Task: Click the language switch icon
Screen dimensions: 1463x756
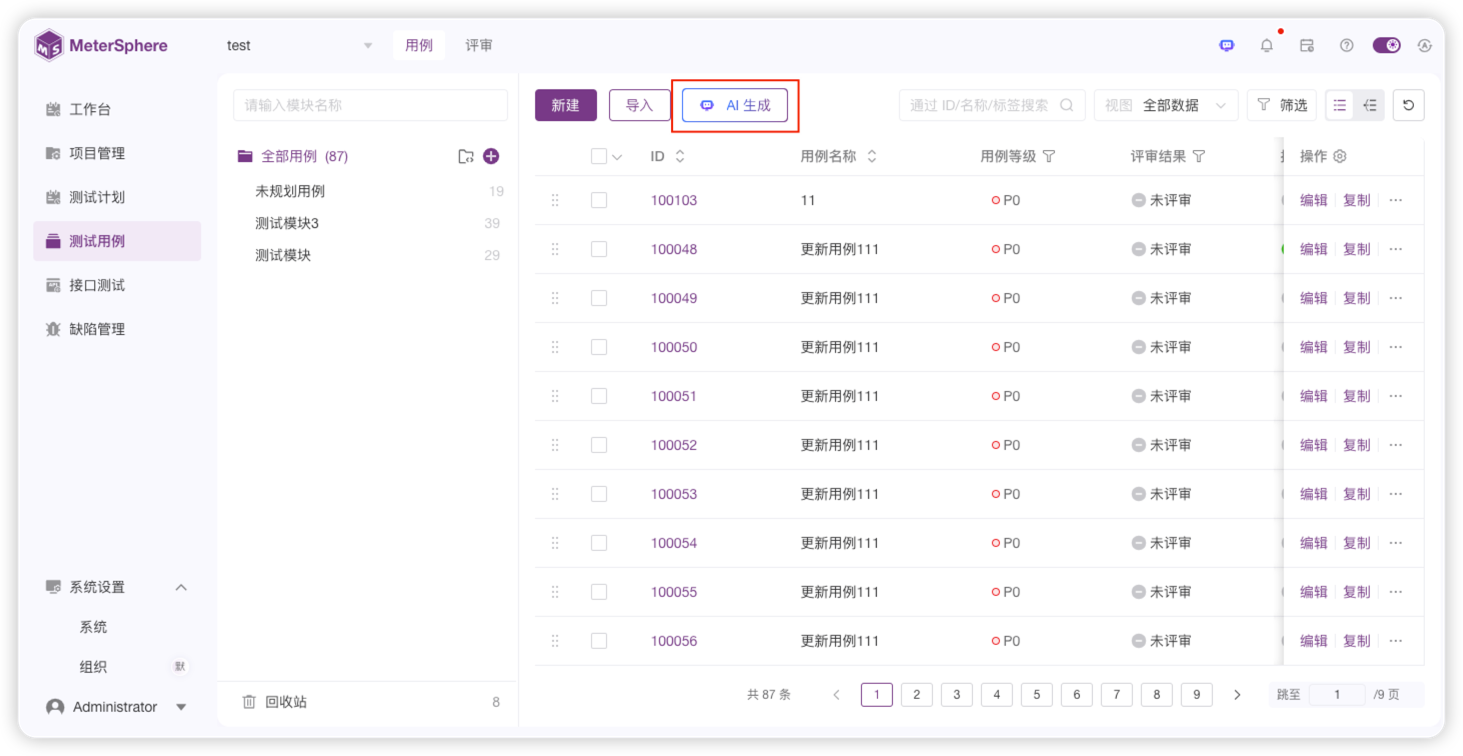Action: [x=1425, y=45]
